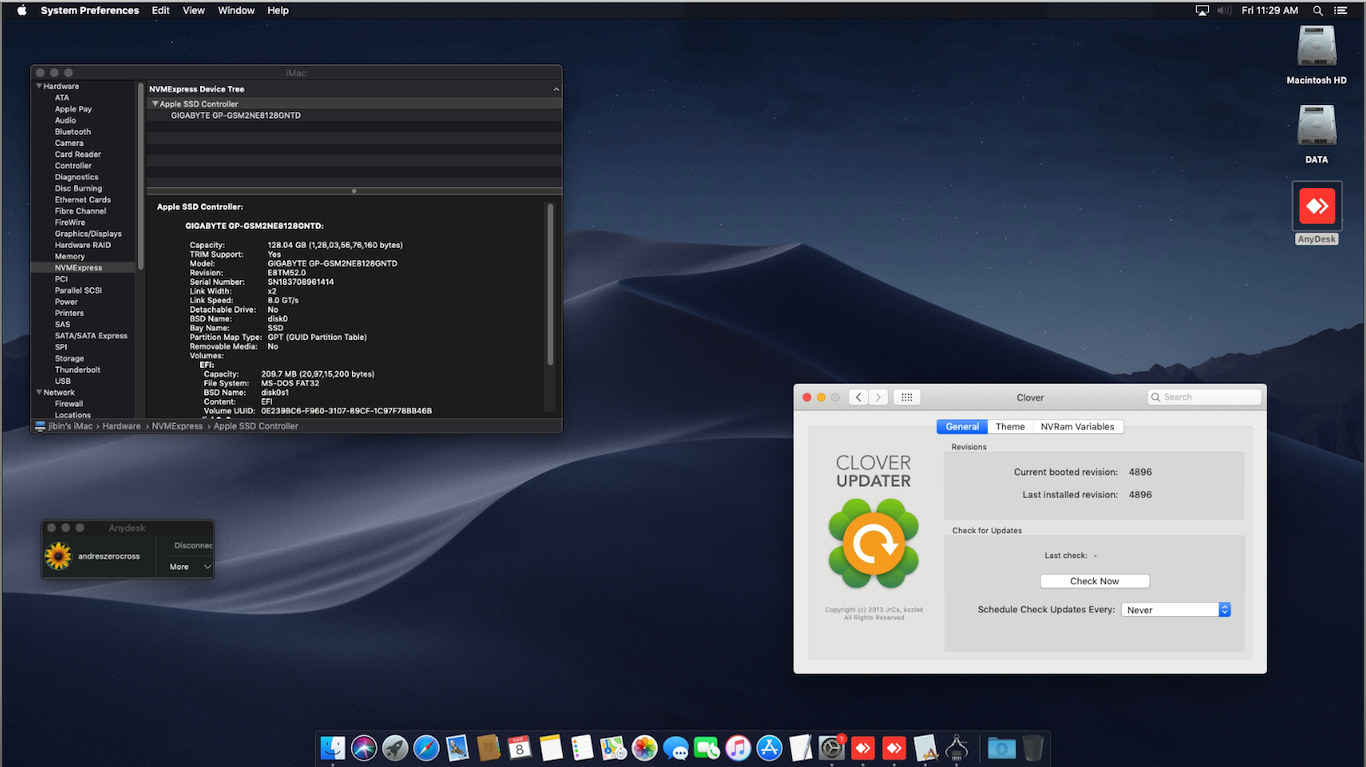This screenshot has width=1366, height=767.
Task: Open Contacts book icon in Dock
Action: pyautogui.click(x=488, y=747)
